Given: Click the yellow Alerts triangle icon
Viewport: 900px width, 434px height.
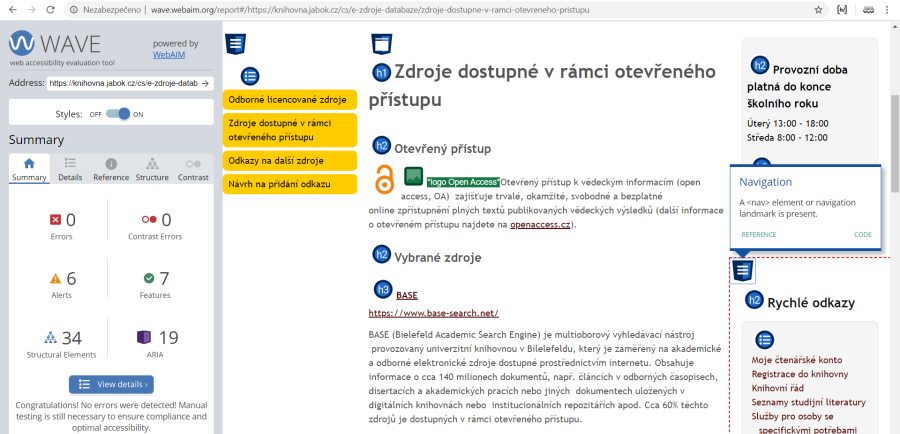Looking at the screenshot, I should pos(55,278).
